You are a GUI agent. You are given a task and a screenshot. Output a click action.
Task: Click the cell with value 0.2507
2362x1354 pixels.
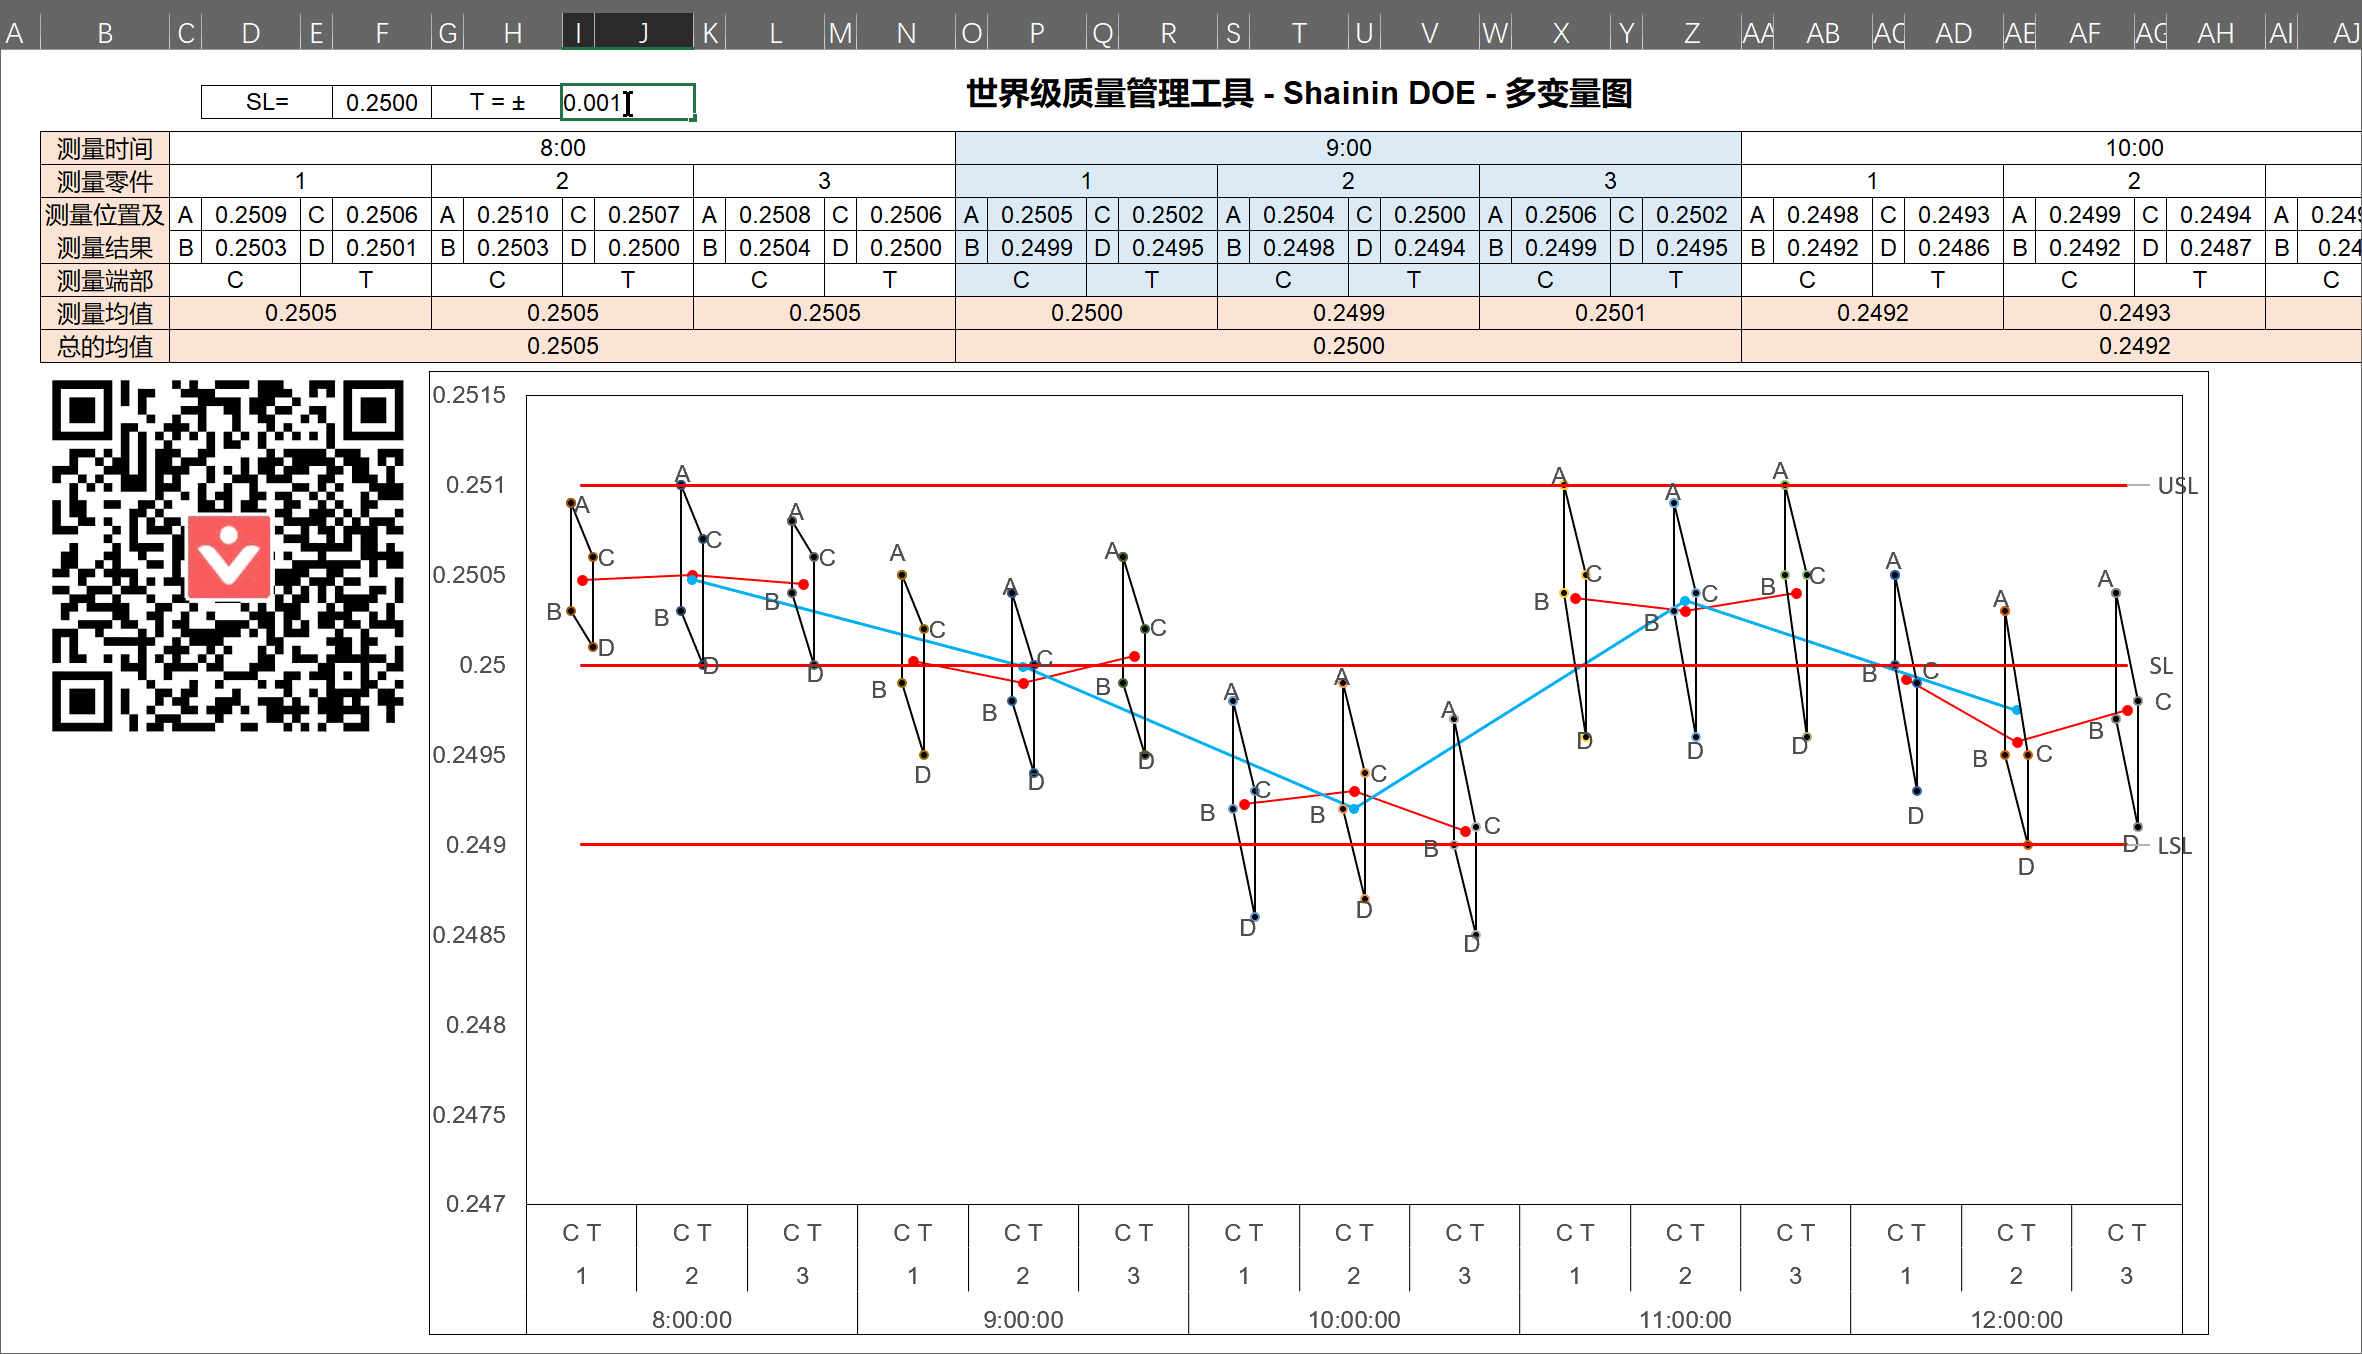click(644, 214)
